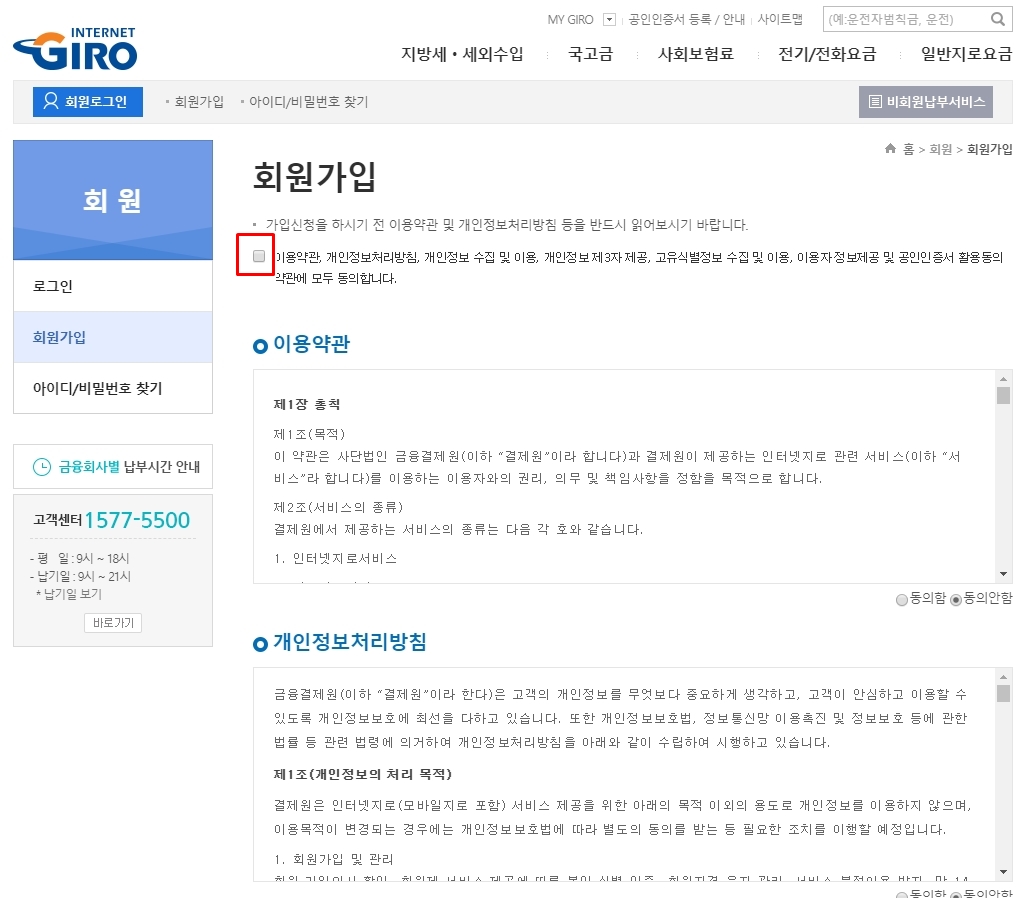Image resolution: width=1025 pixels, height=898 pixels.
Task: Click 홈 in breadcrumb
Action: tap(909, 150)
